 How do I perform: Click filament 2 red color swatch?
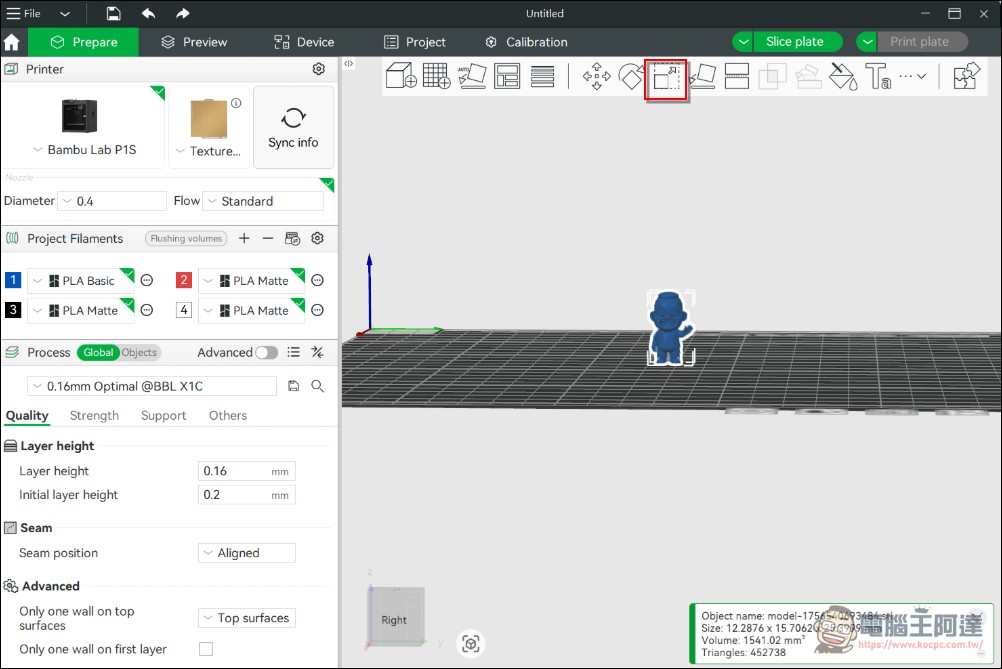(x=183, y=281)
